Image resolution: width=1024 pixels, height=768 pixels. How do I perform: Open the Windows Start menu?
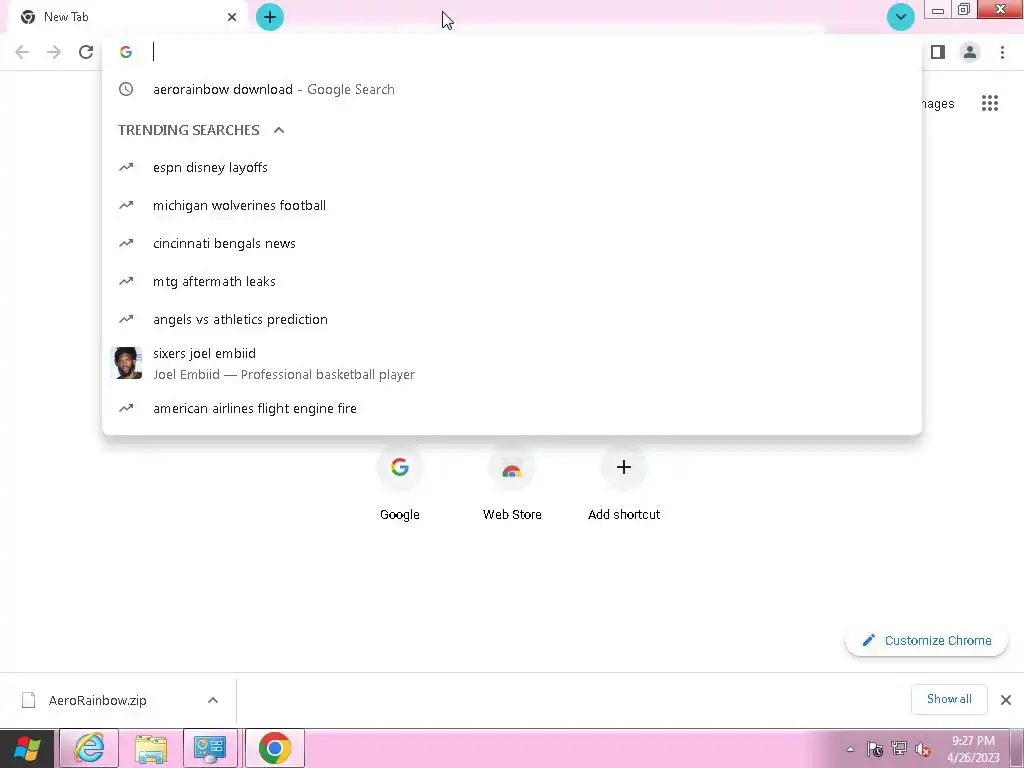click(x=27, y=748)
